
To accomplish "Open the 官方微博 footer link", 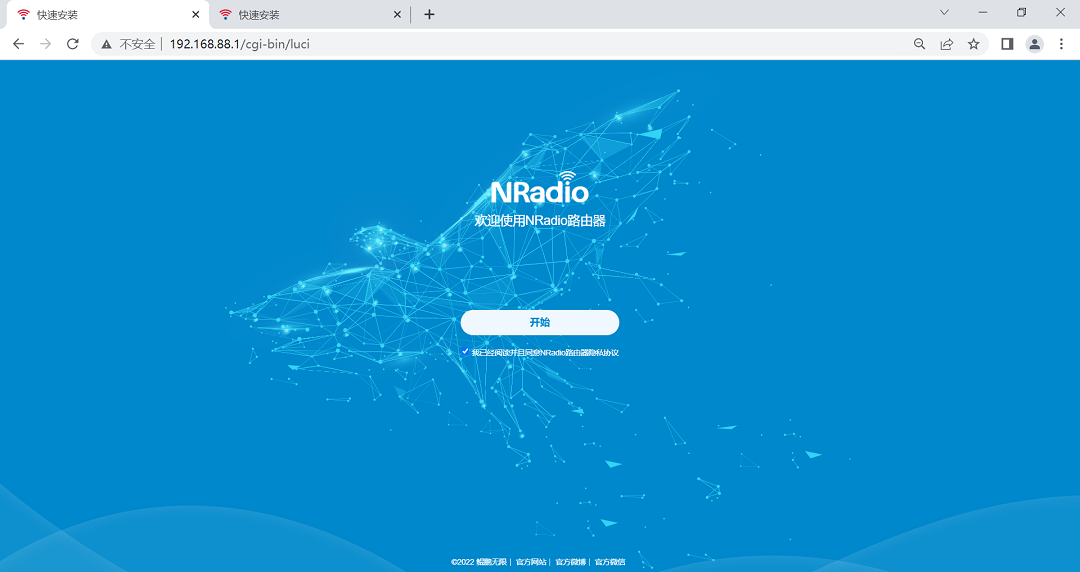I will 570,562.
